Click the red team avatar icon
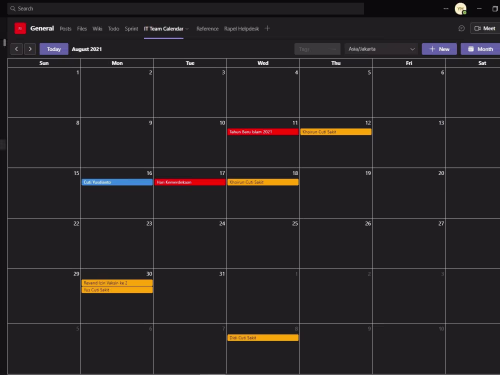 (x=20, y=29)
